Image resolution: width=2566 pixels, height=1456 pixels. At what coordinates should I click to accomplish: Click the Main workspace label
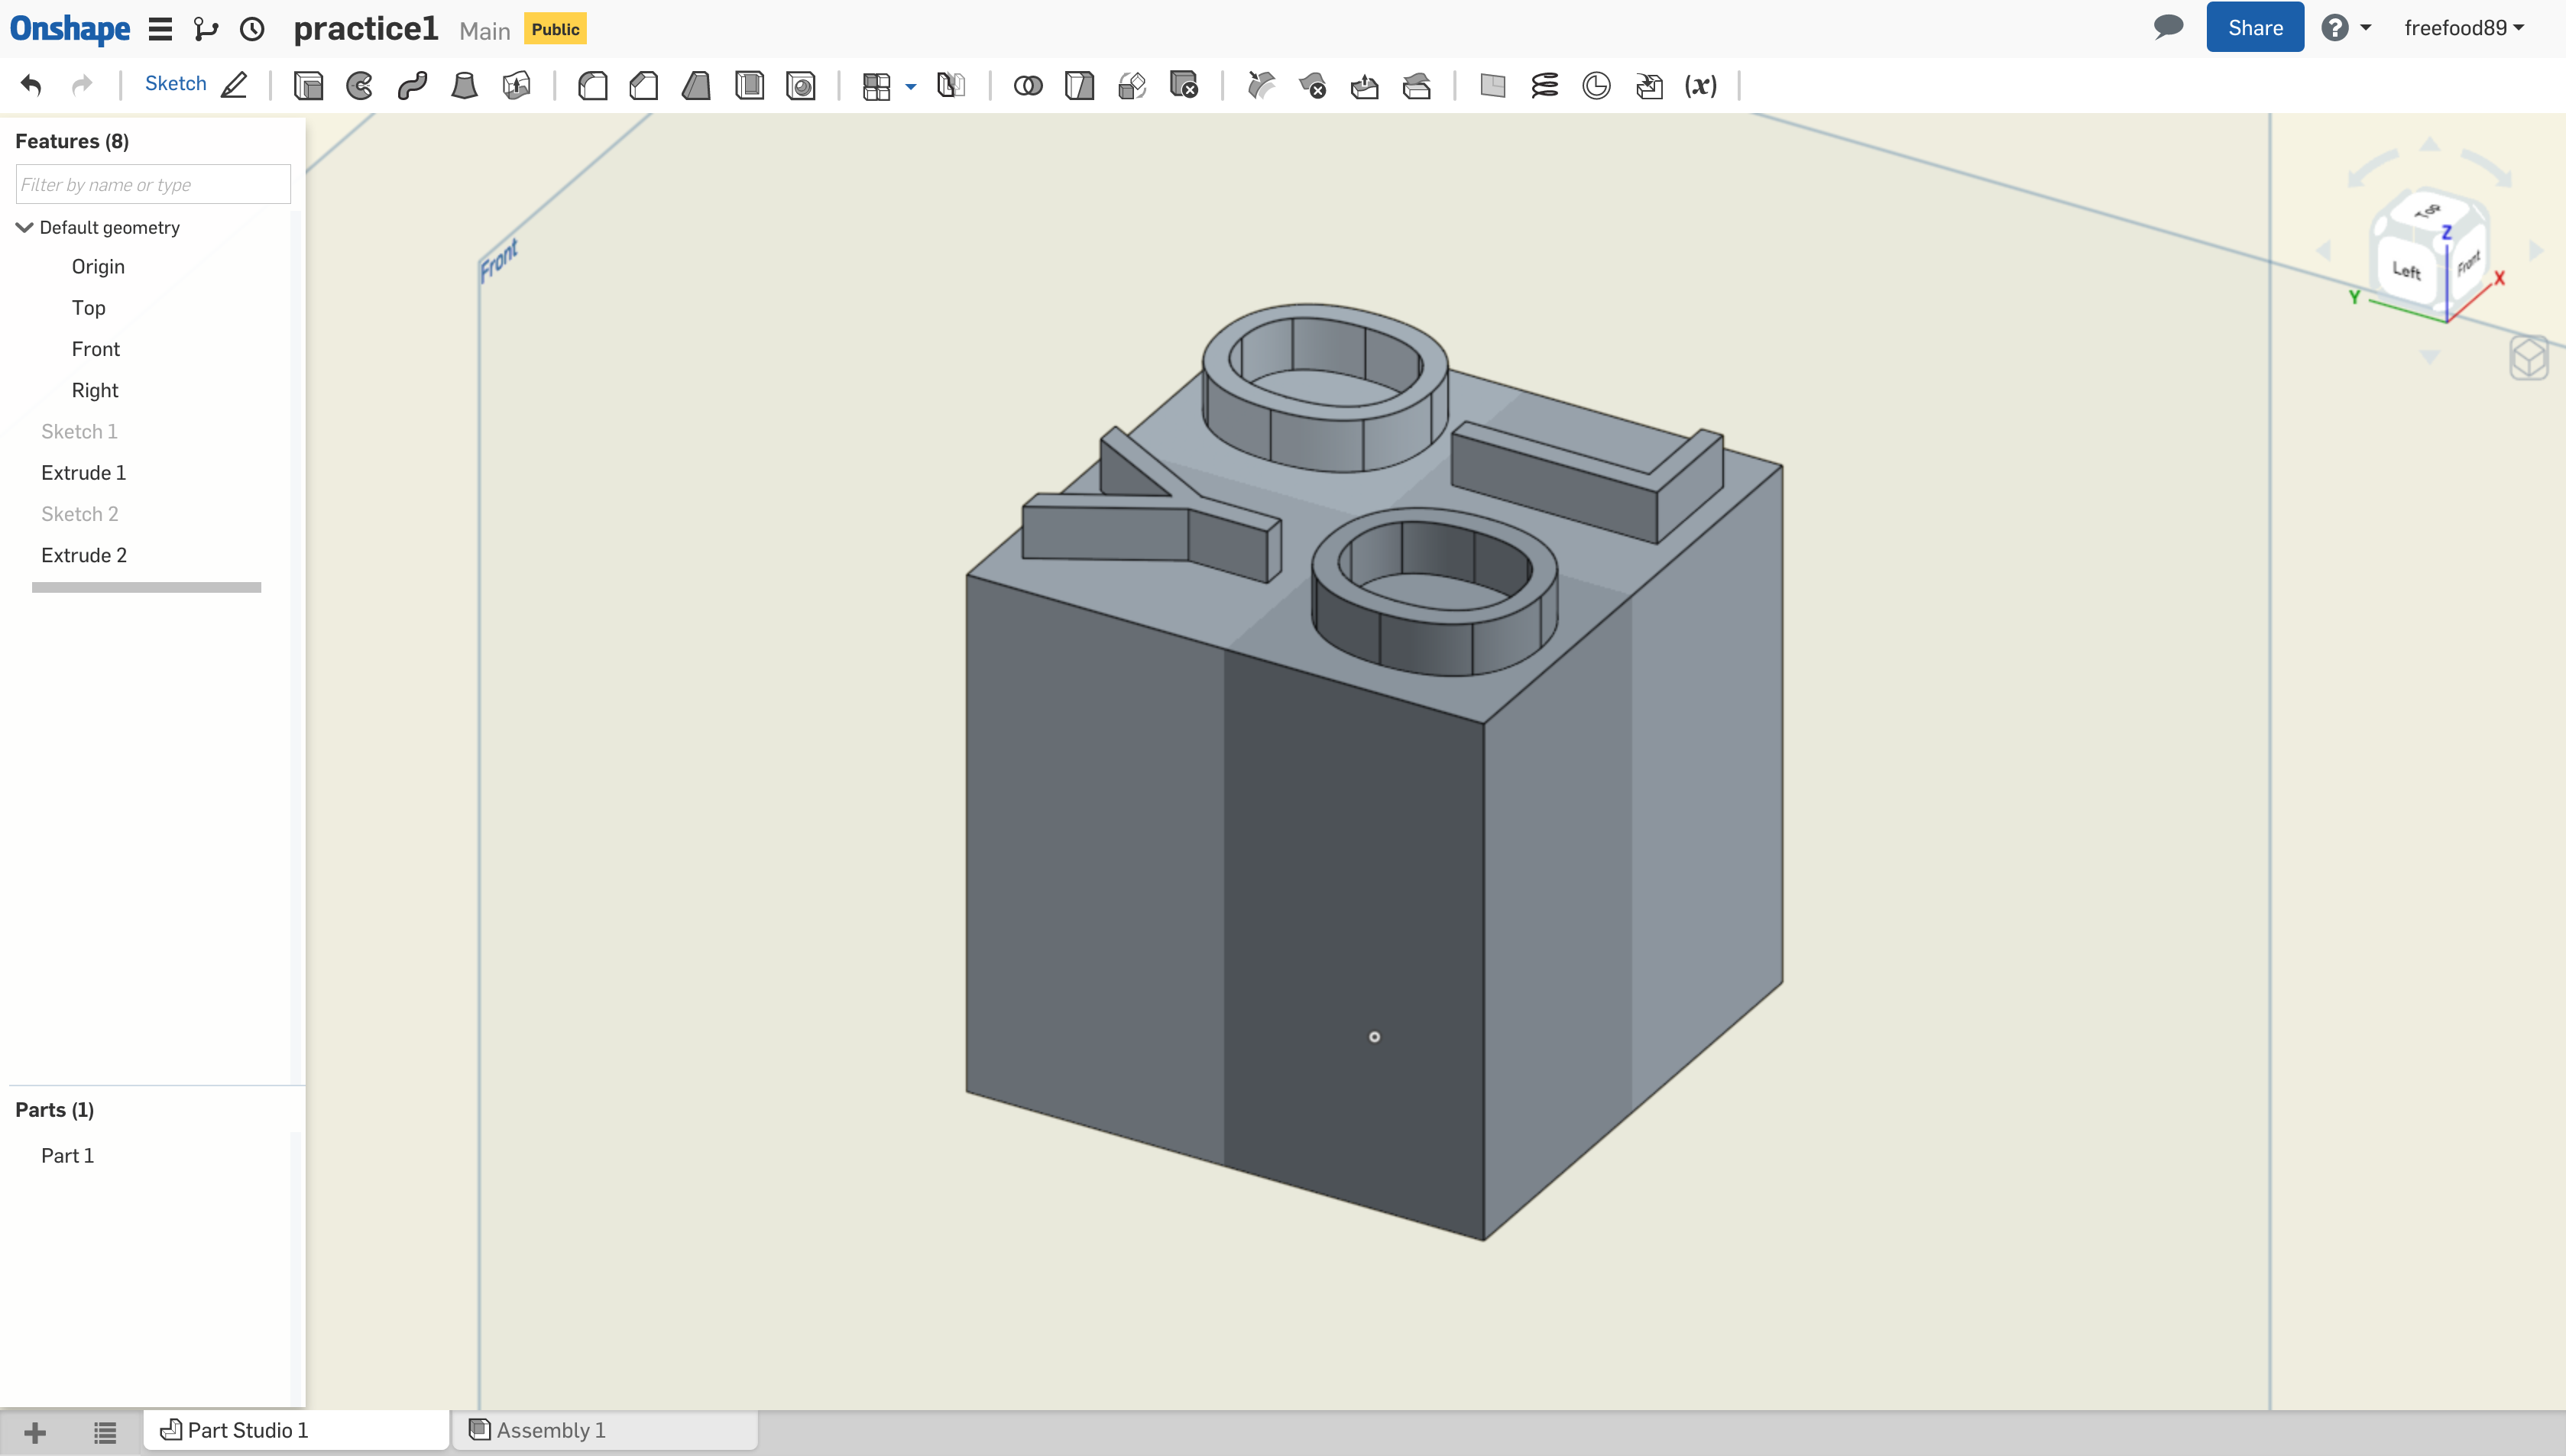485,31
